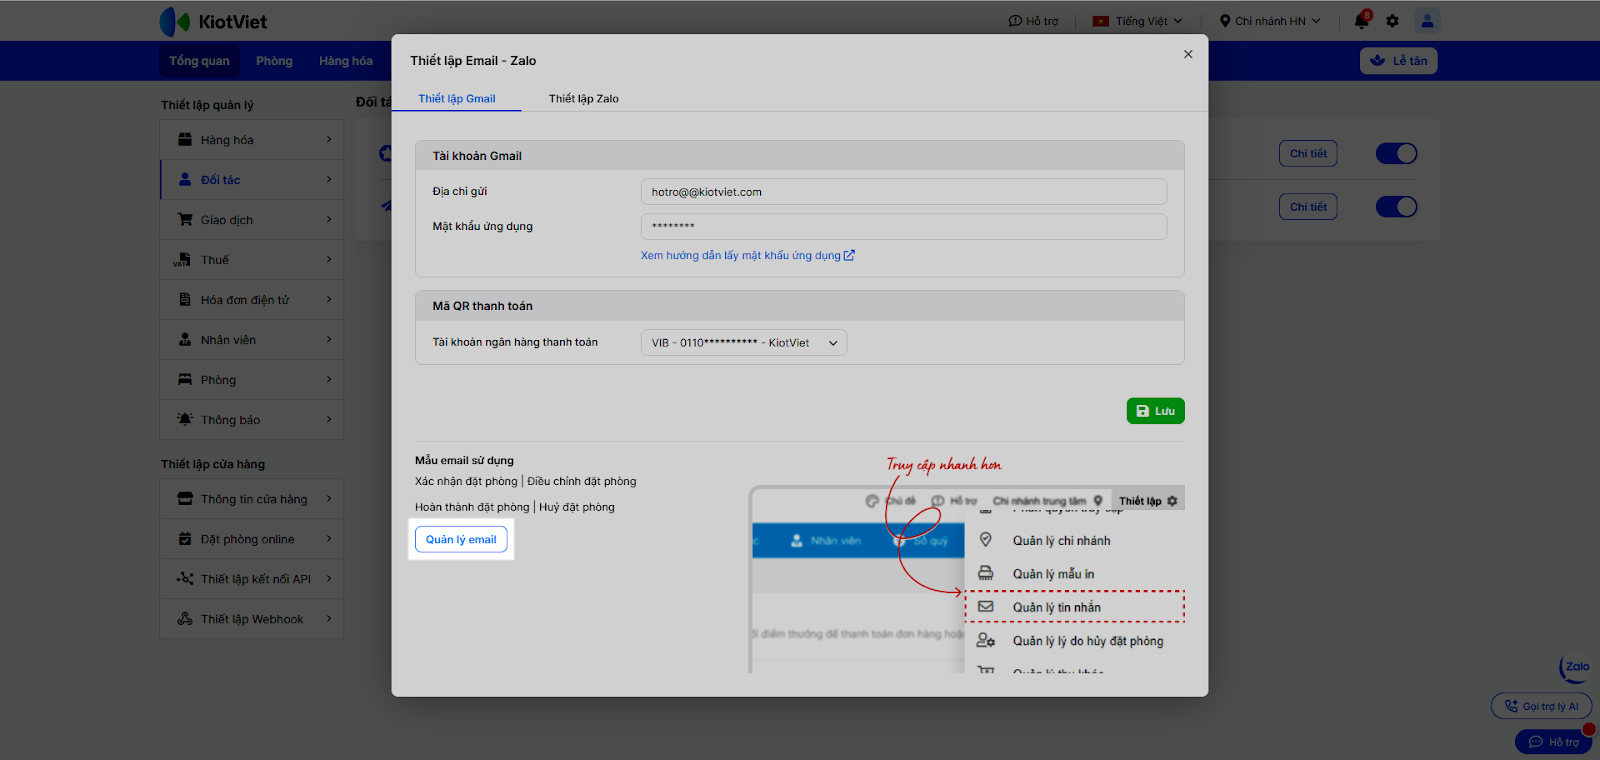The height and width of the screenshot is (760, 1600).
Task: Click the external link icon beside the password guide
Action: 849,256
